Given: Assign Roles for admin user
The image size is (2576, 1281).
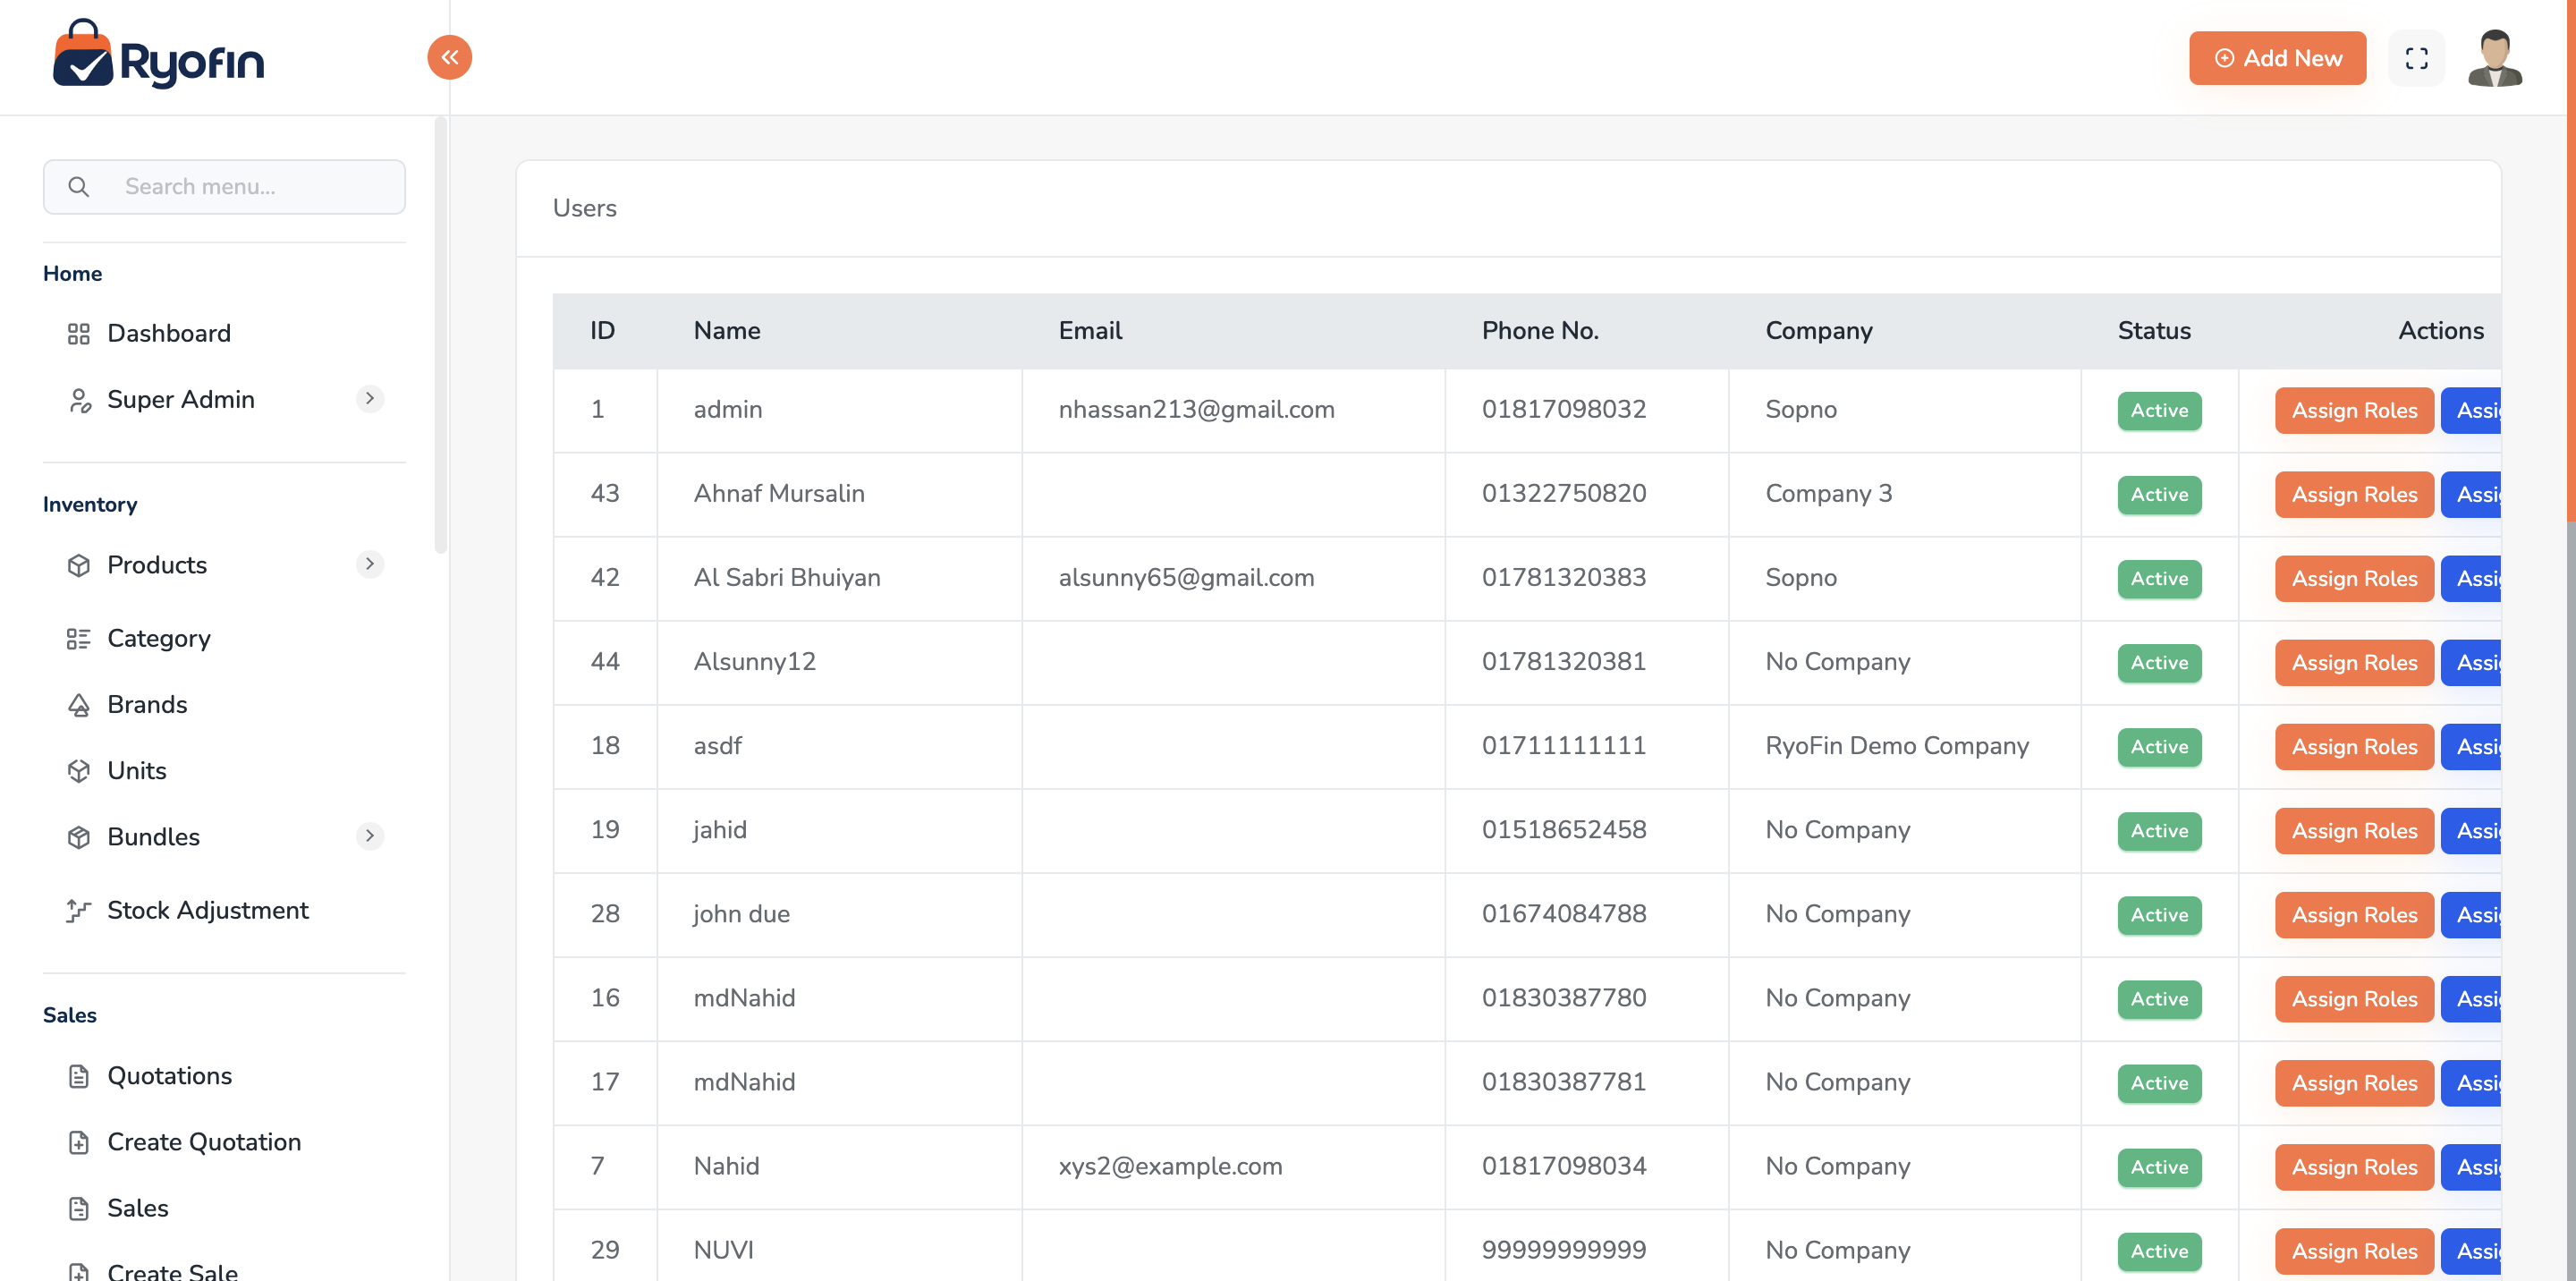Looking at the screenshot, I should (x=2354, y=411).
